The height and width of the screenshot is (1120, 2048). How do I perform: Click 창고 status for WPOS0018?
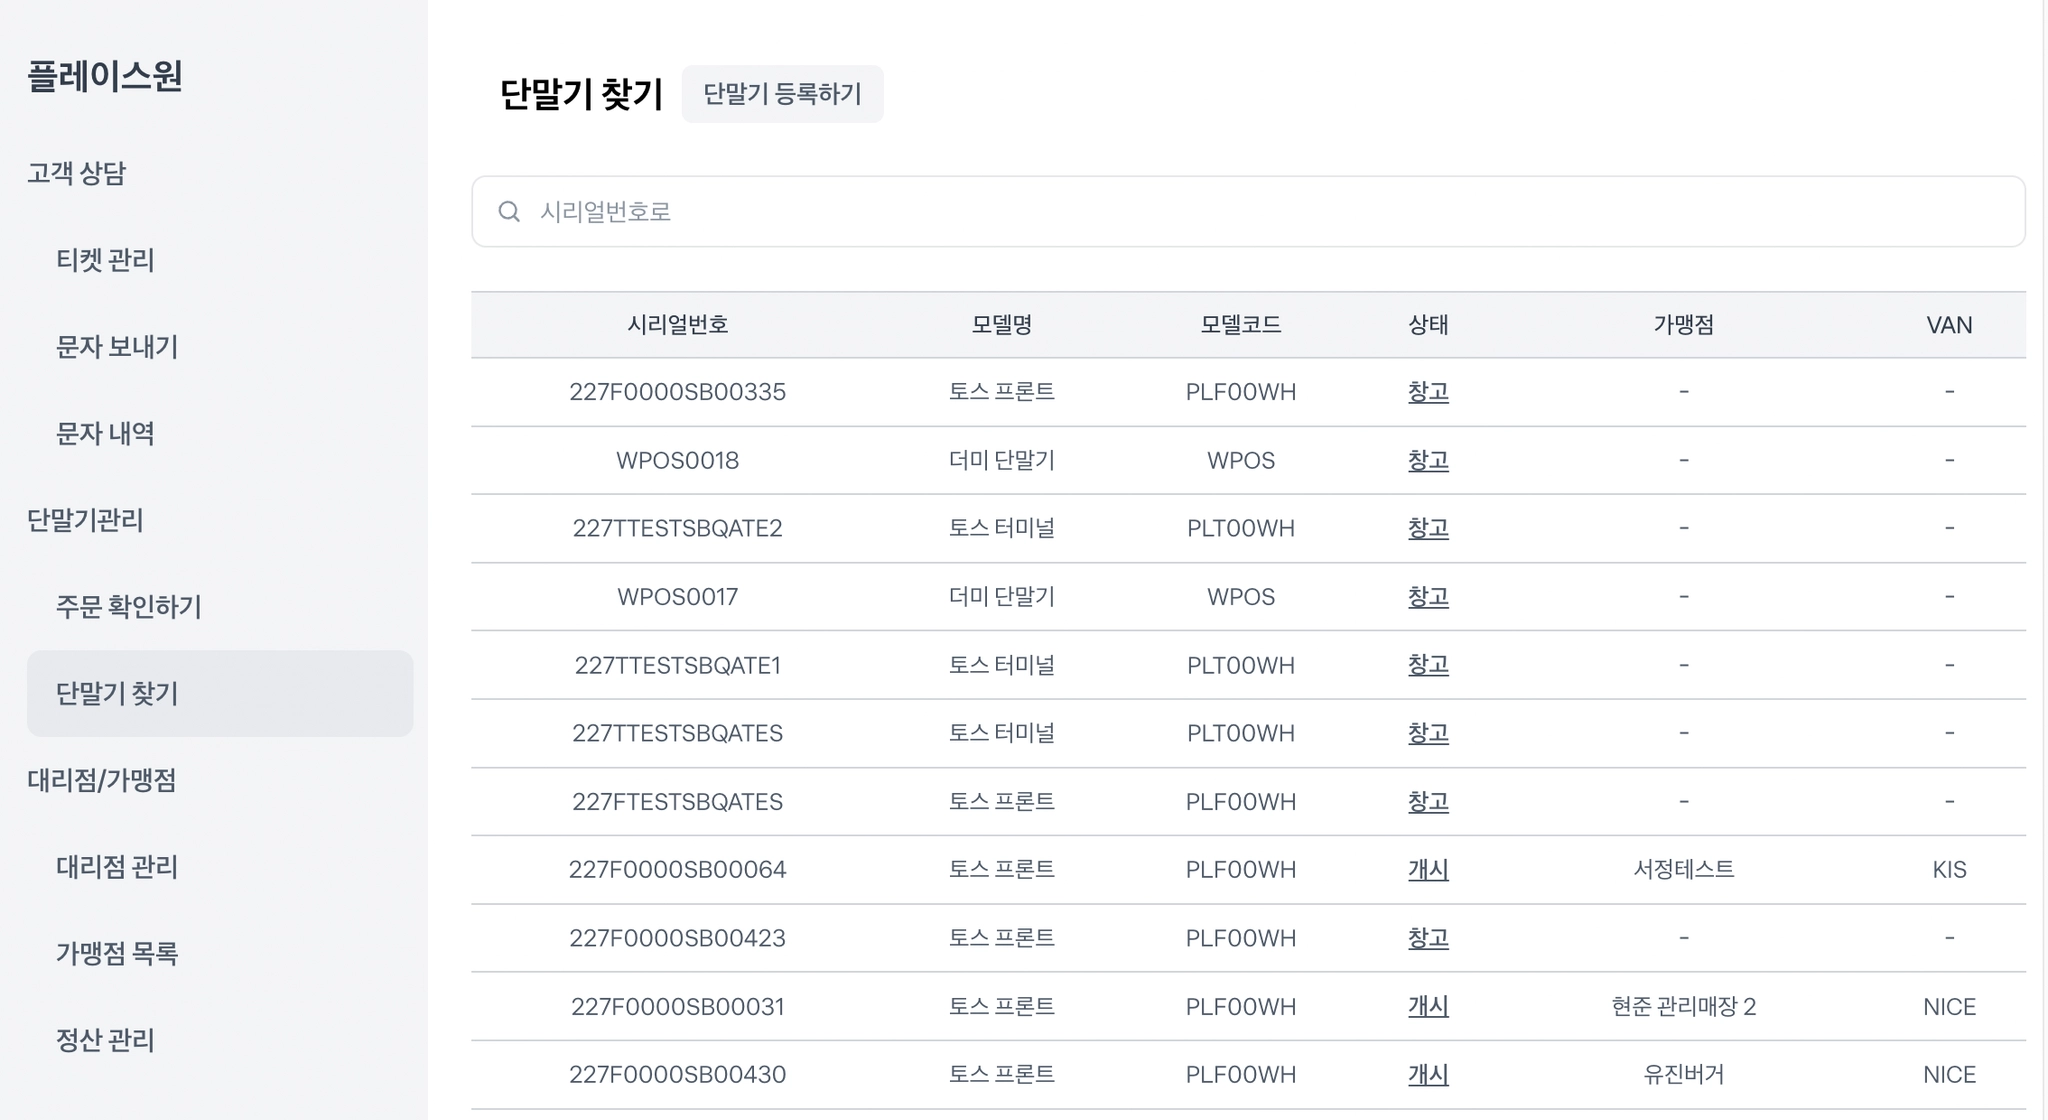point(1427,461)
